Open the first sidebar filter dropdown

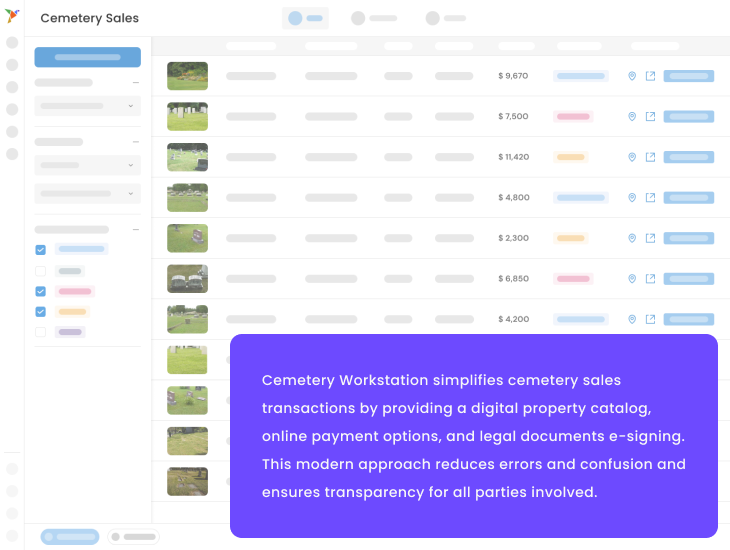click(x=88, y=106)
